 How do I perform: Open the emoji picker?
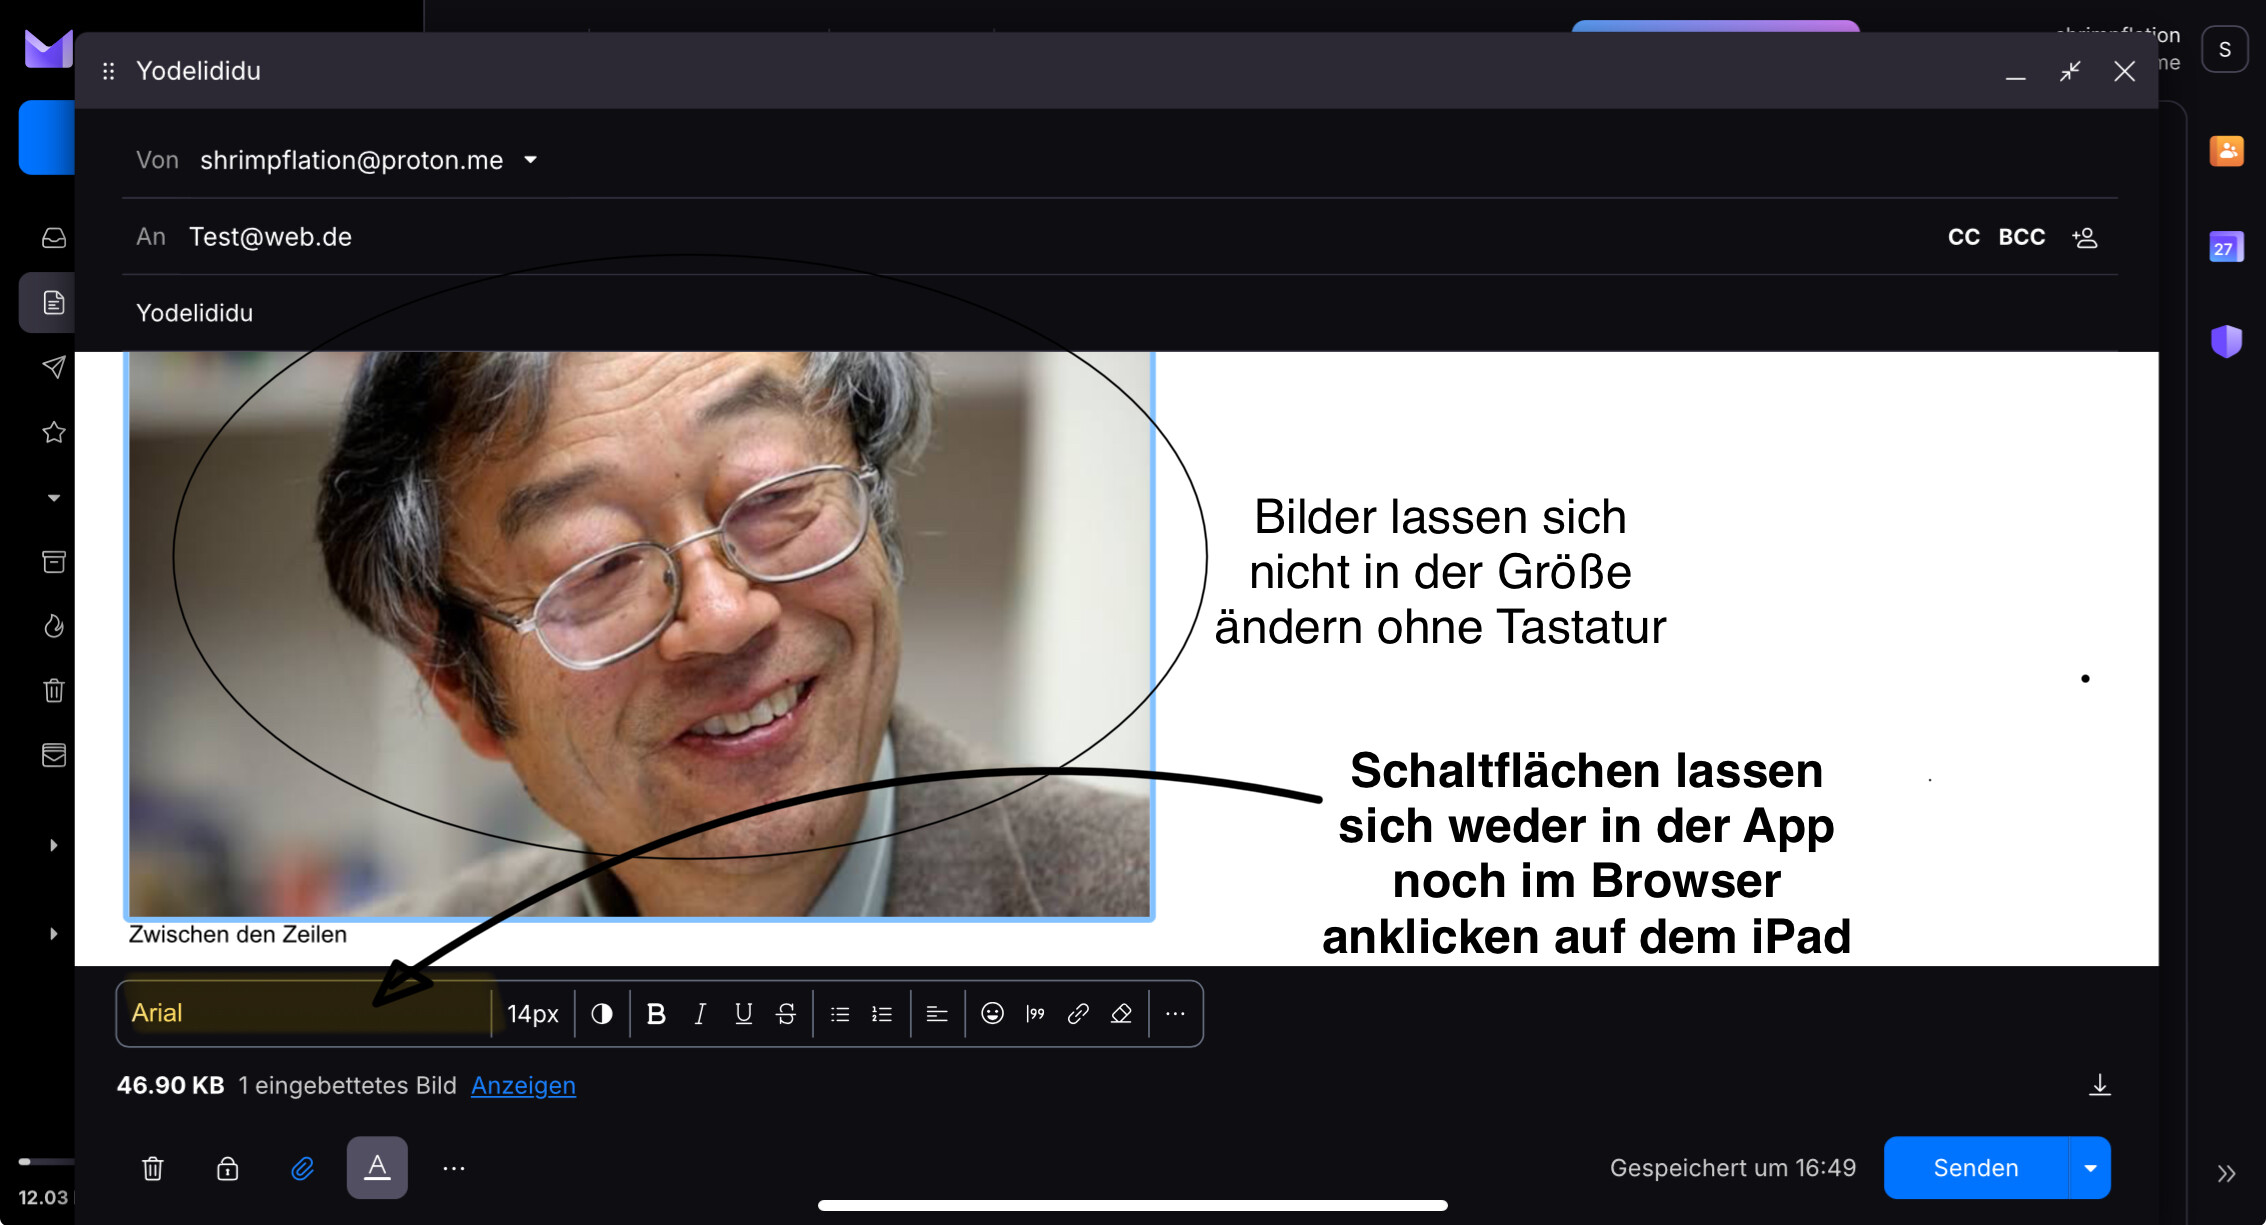(x=992, y=1014)
